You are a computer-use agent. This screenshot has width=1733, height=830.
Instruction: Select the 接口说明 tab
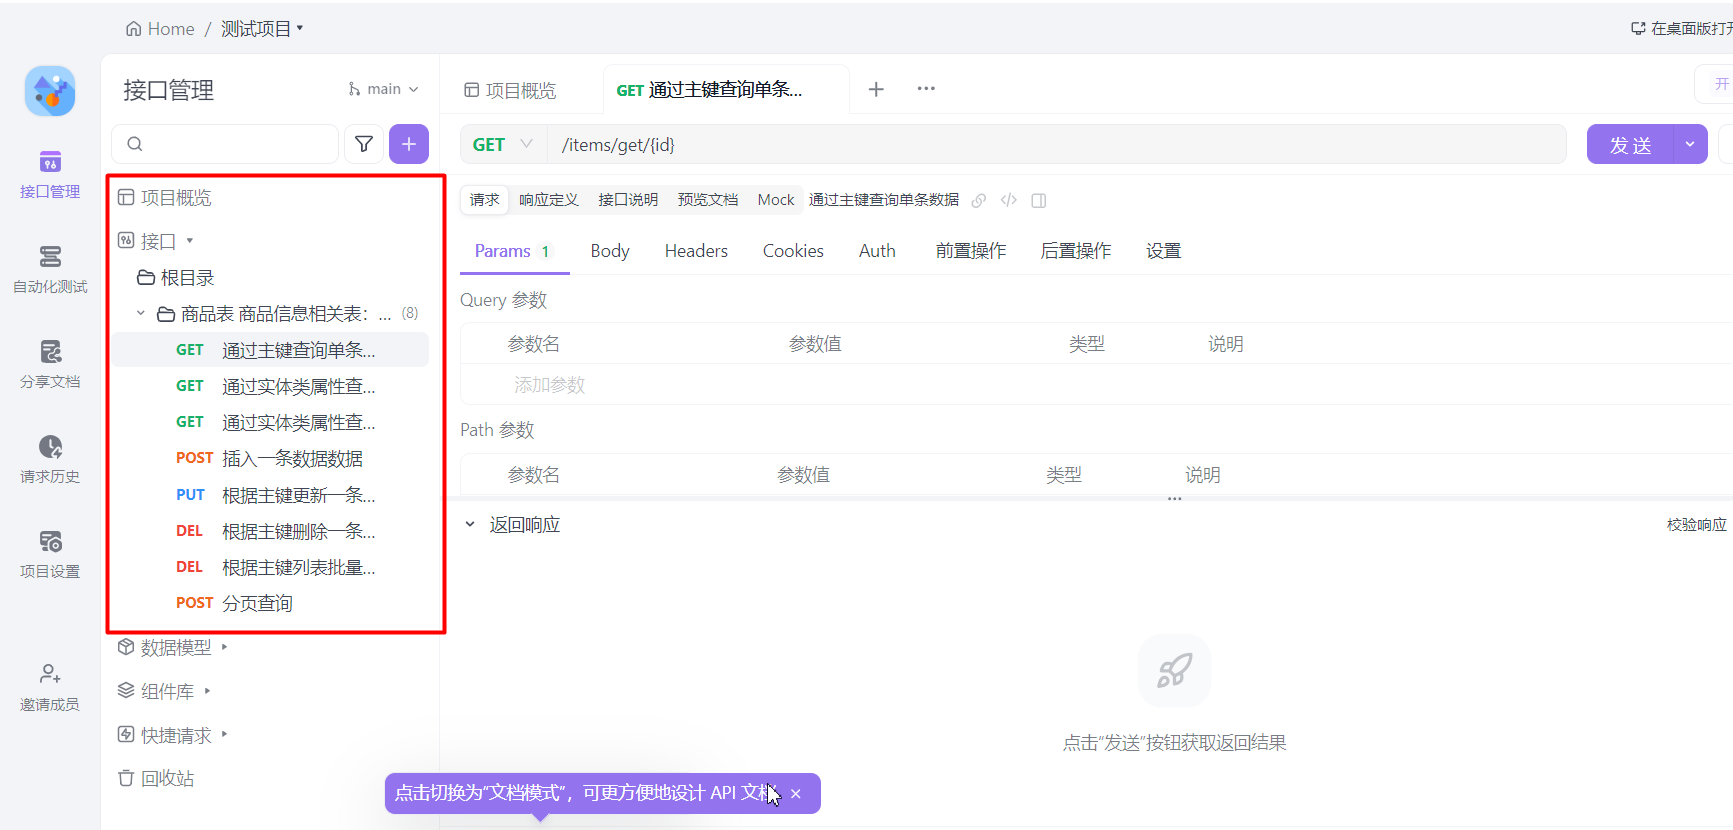point(628,200)
